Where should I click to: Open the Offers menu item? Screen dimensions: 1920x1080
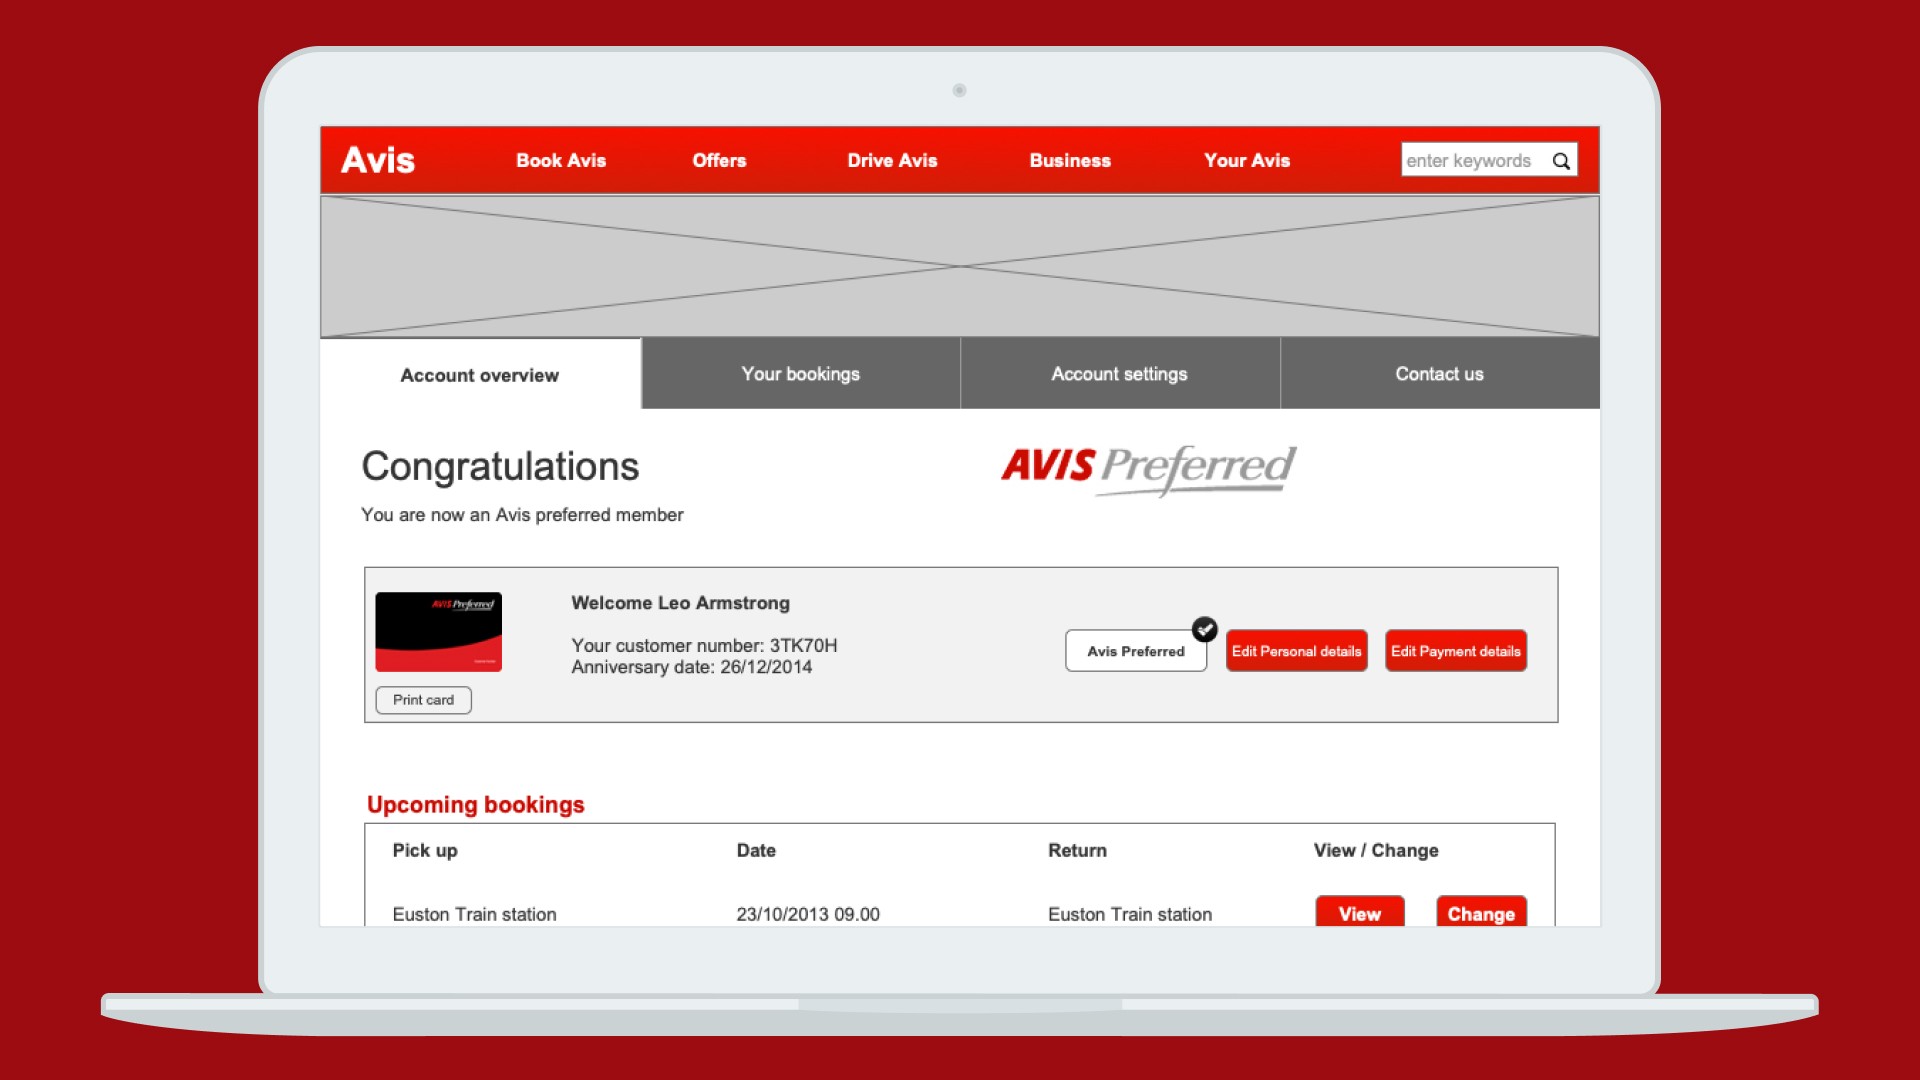coord(719,161)
